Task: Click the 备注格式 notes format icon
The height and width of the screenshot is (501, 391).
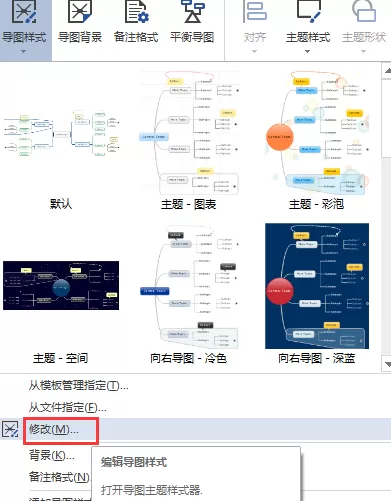Action: point(136,12)
